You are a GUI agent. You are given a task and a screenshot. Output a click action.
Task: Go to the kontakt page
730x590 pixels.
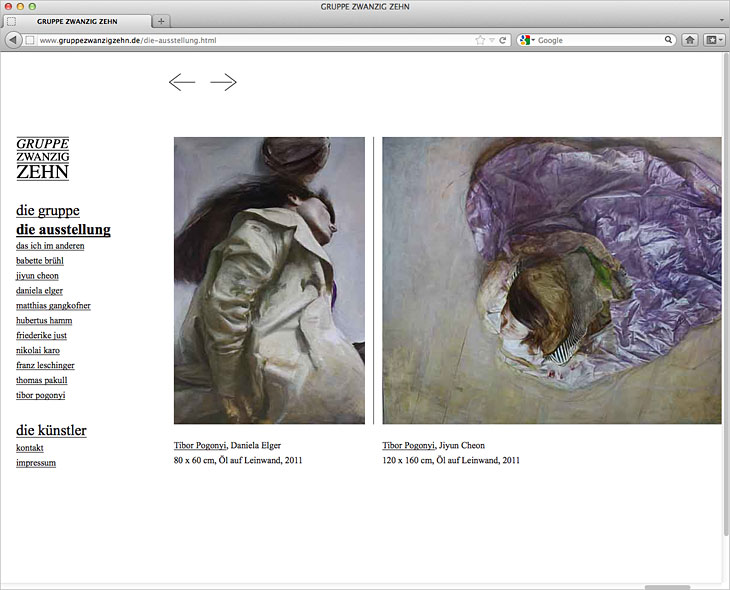30,448
